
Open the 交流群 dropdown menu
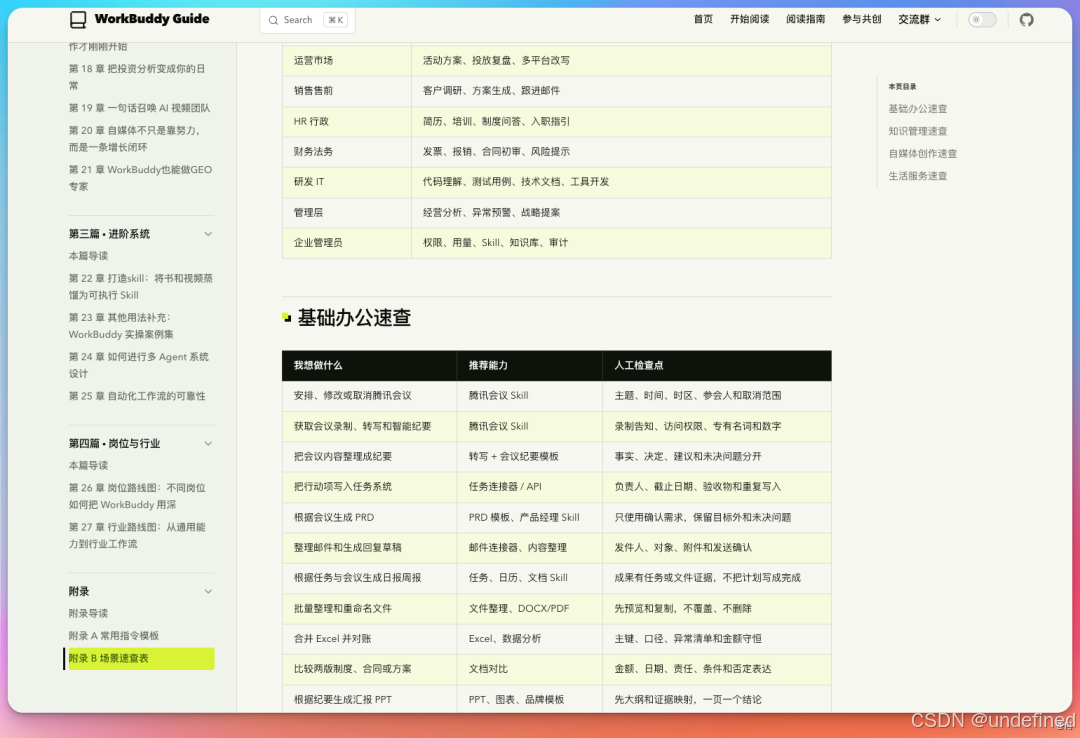(x=920, y=19)
